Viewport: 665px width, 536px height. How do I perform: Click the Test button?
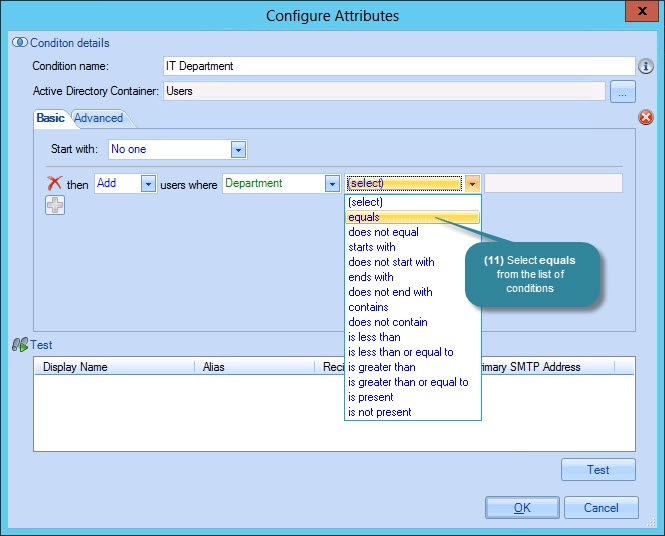pos(598,470)
